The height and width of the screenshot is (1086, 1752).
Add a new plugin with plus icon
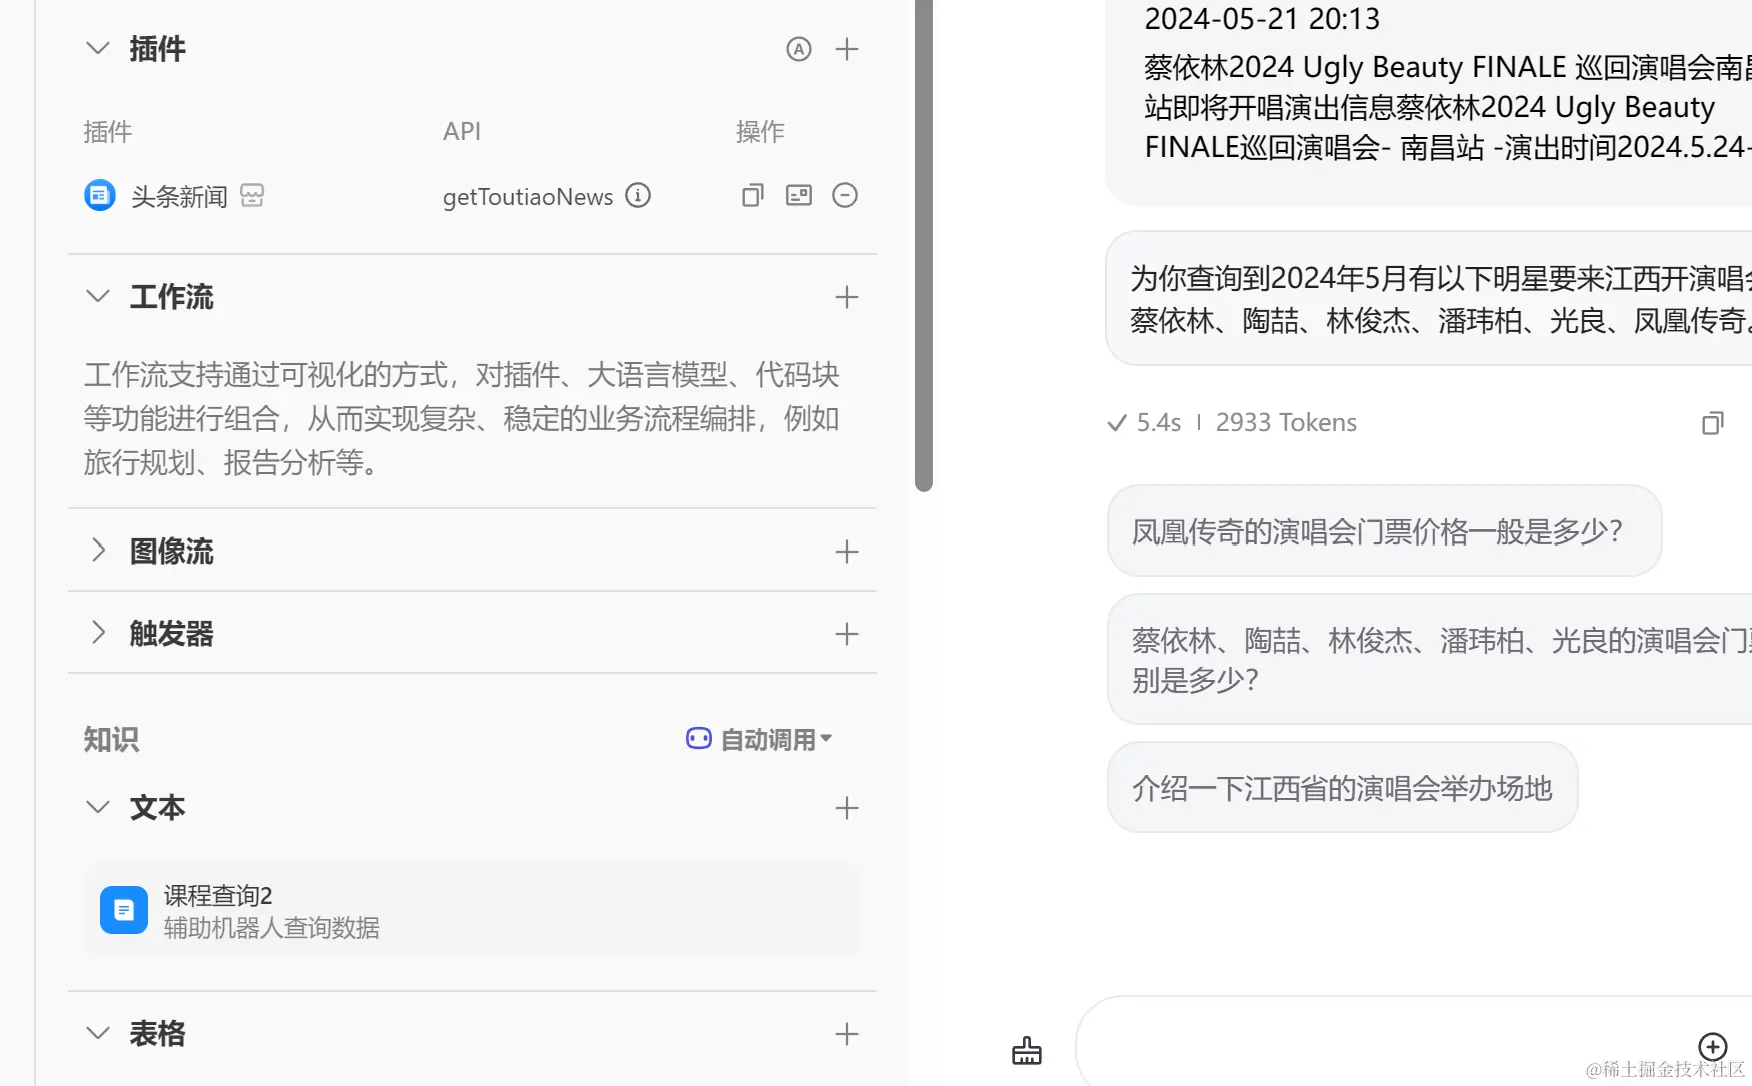[x=847, y=49]
